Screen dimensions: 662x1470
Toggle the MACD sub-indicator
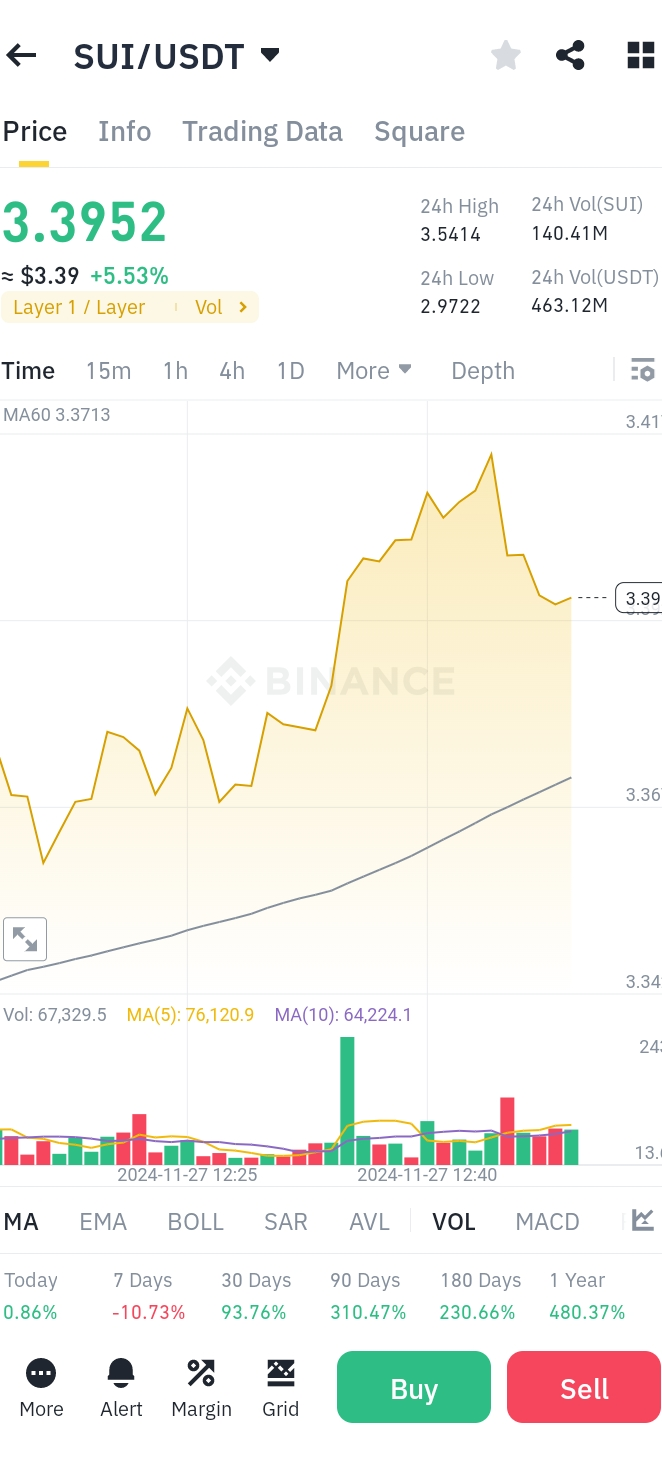[547, 1222]
